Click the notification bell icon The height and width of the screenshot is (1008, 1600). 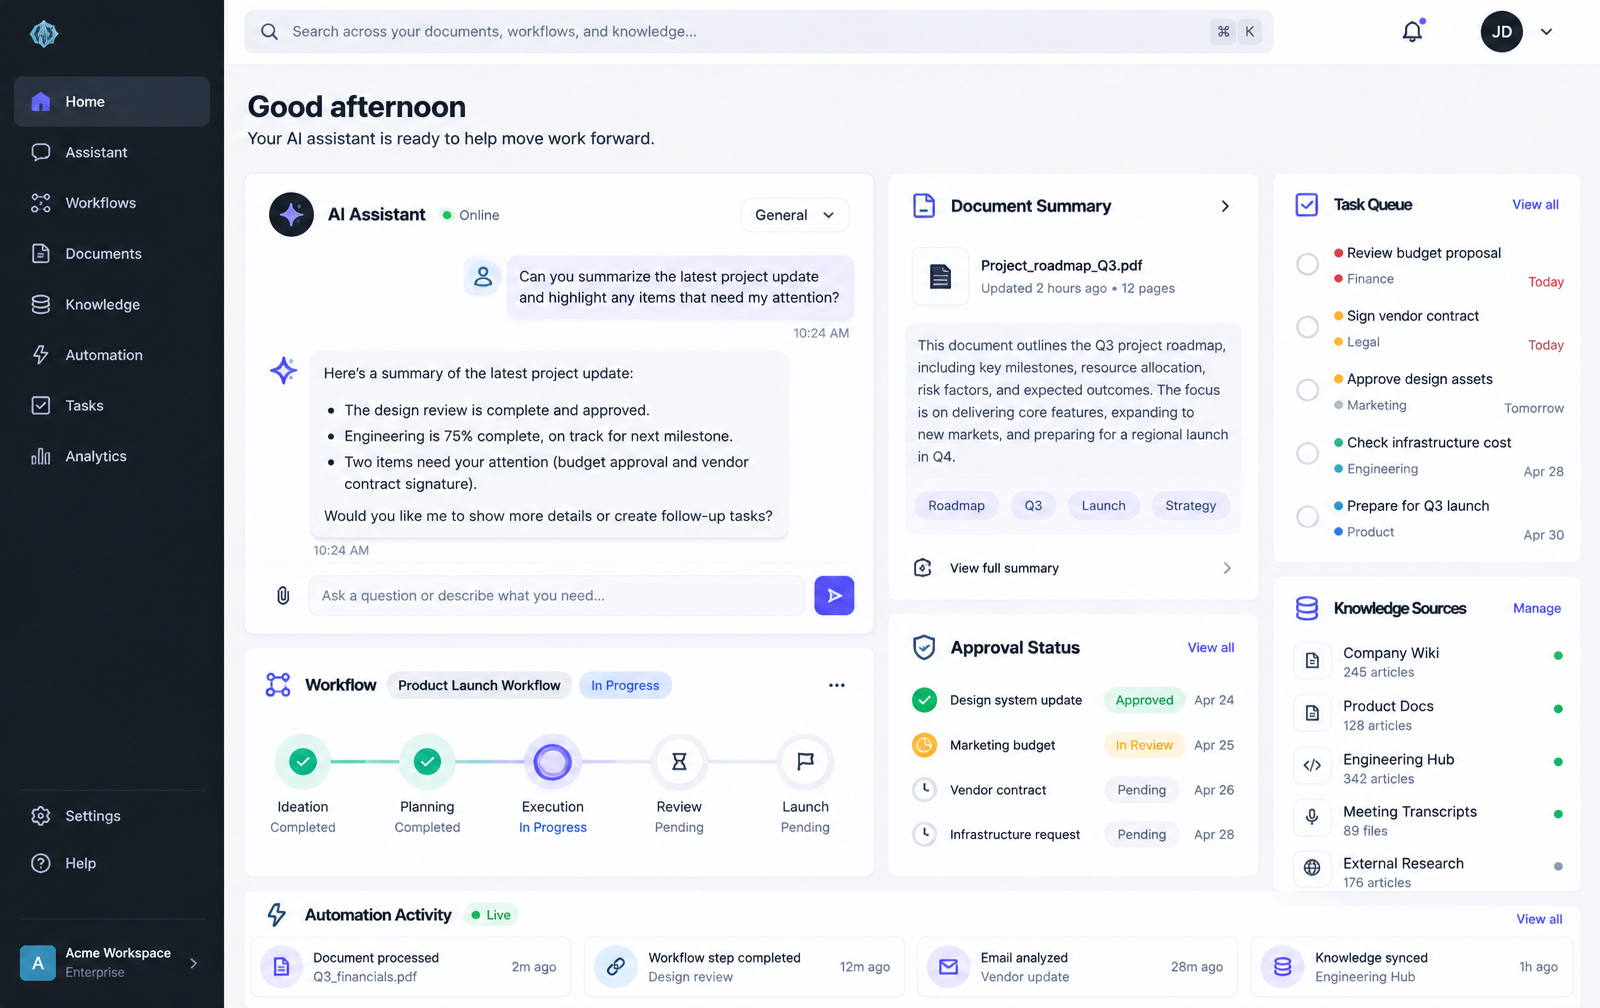tap(1412, 32)
